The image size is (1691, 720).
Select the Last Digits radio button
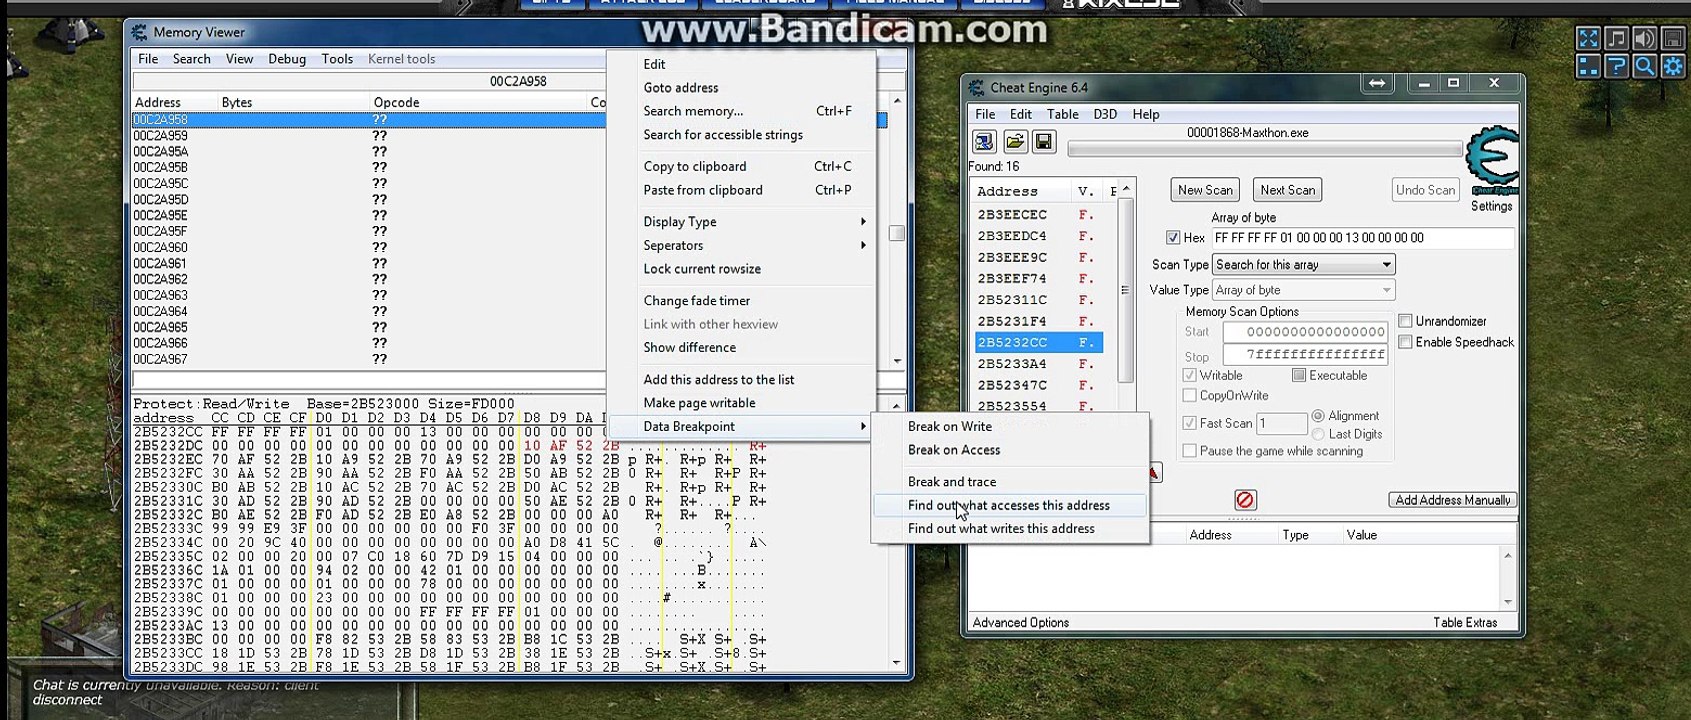click(1318, 434)
